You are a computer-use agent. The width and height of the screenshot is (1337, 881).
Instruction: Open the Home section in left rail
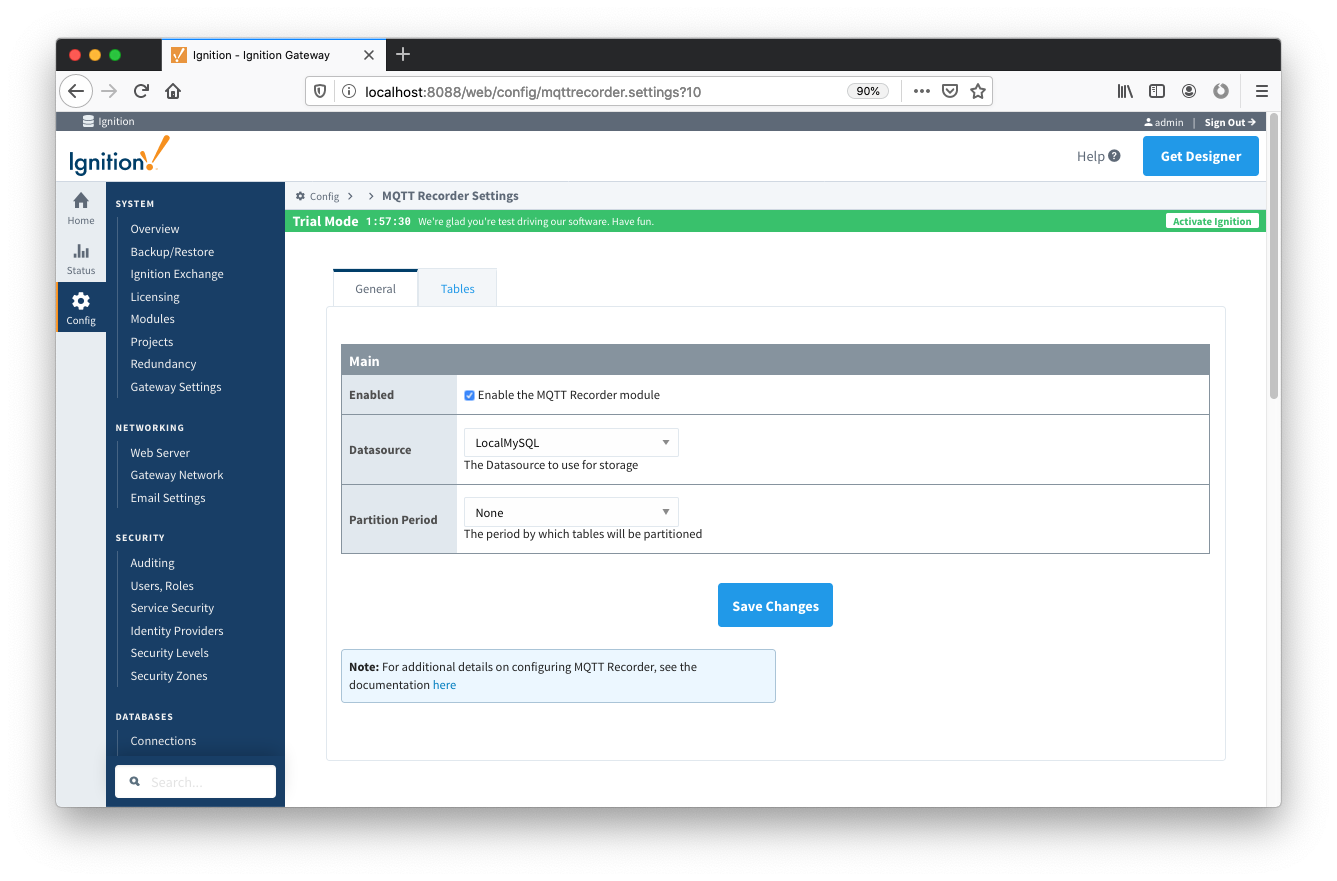click(x=81, y=208)
